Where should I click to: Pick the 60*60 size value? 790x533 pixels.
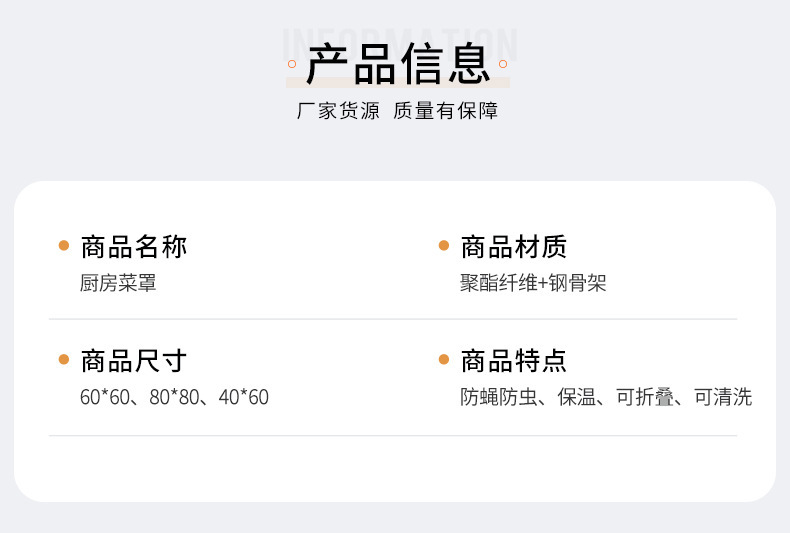pyautogui.click(x=105, y=397)
